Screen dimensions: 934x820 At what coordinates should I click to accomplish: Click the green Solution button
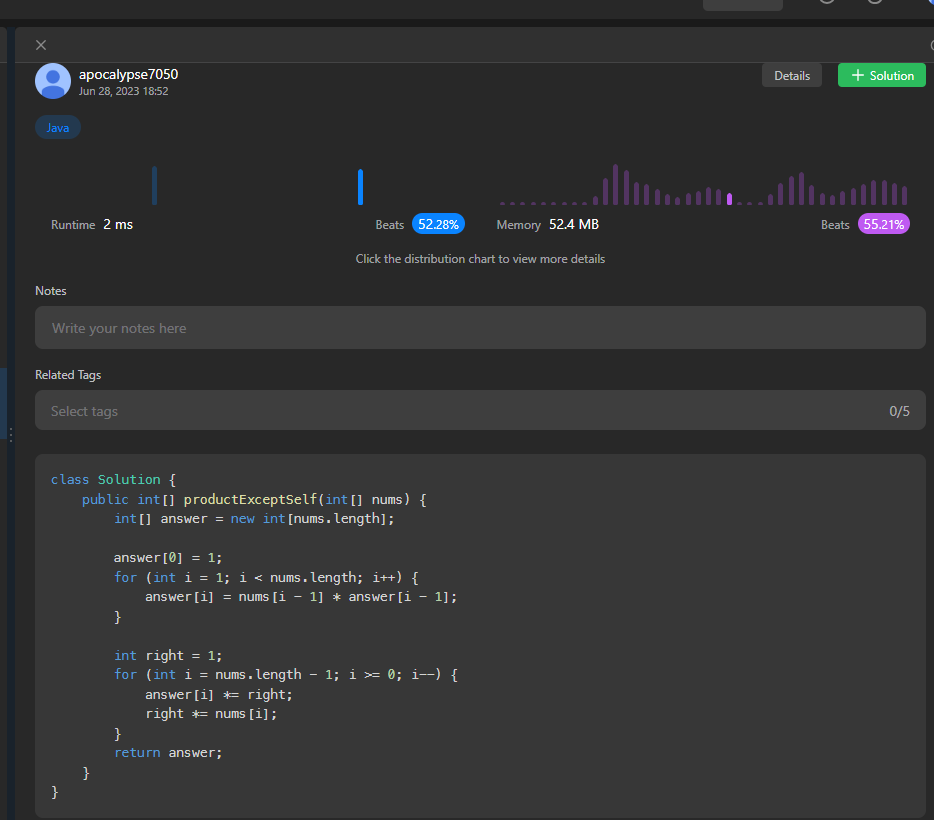tap(882, 76)
